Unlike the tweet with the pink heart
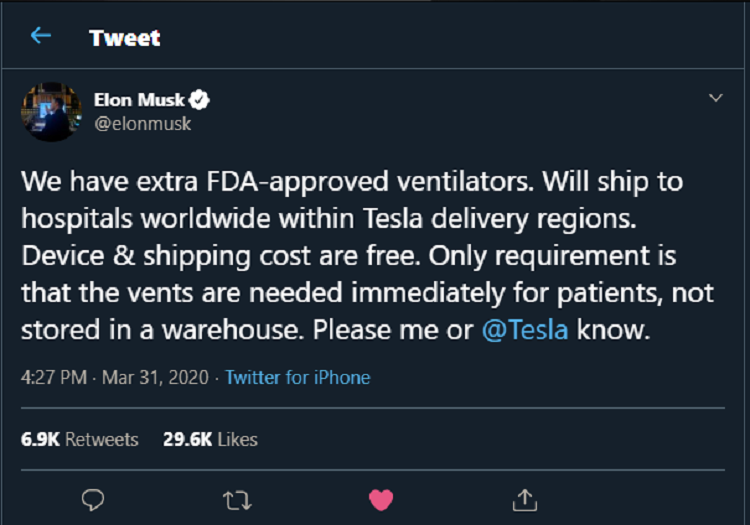Viewport: 750px width, 525px height. (x=380, y=498)
